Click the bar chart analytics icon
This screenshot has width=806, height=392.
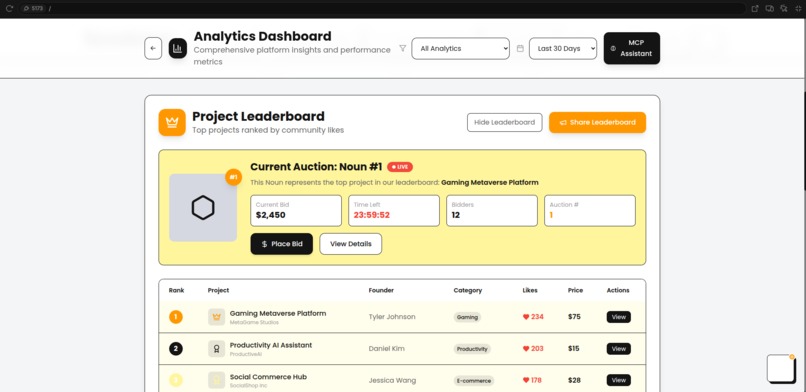pyautogui.click(x=178, y=48)
